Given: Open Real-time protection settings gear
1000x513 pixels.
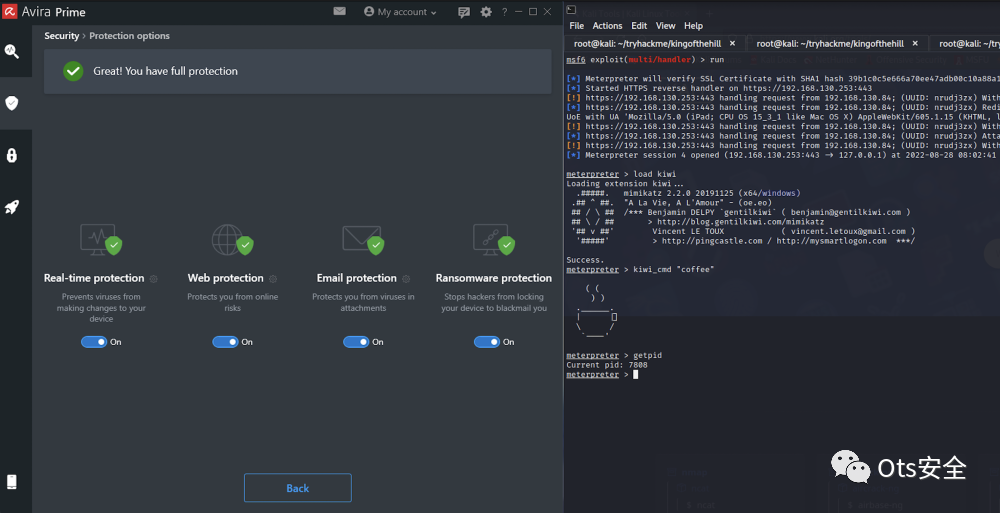Looking at the screenshot, I should (x=153, y=279).
